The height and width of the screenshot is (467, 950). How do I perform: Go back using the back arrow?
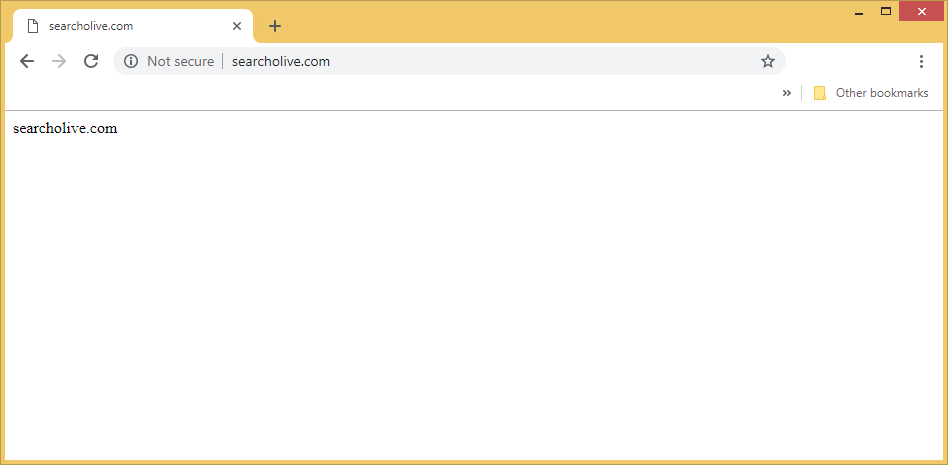[27, 61]
